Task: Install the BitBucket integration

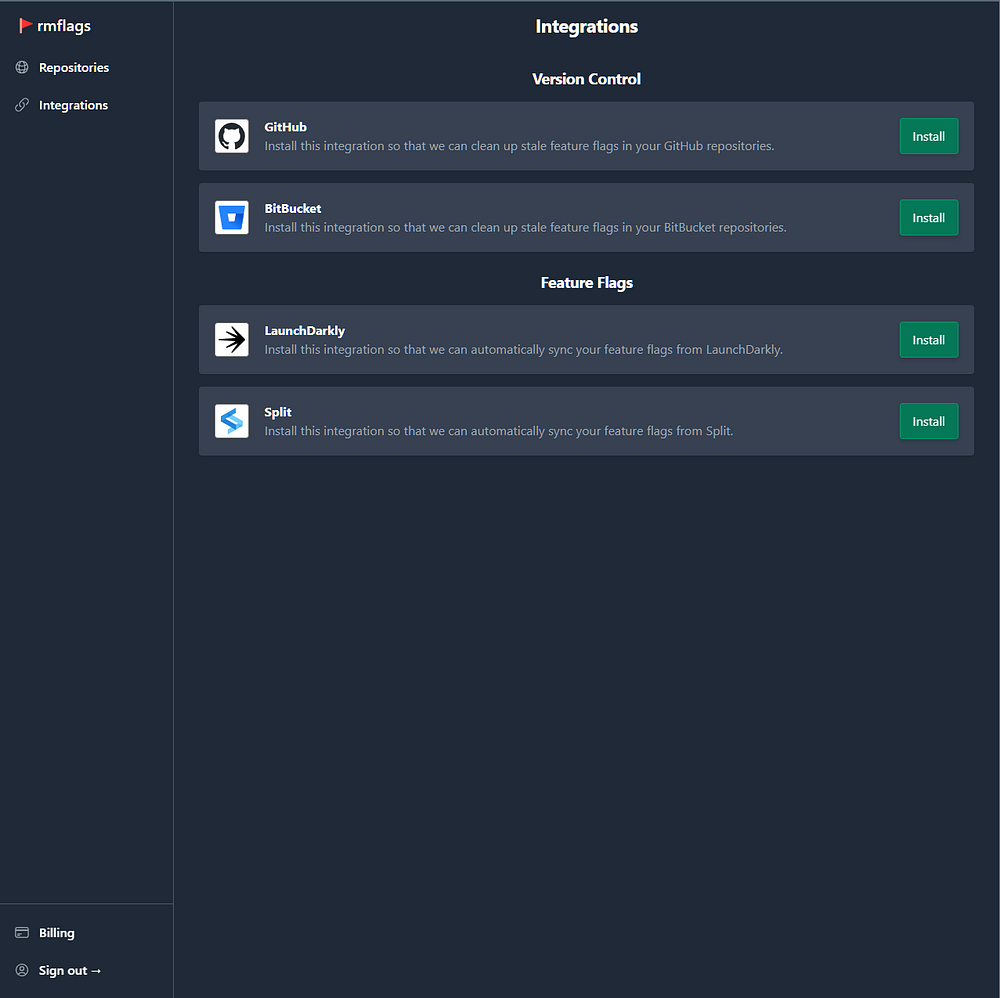Action: tap(929, 218)
